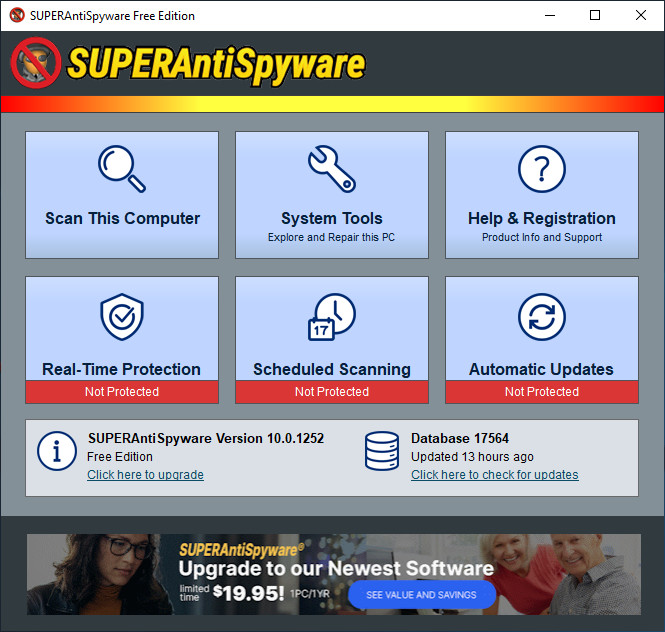Viewport: 665px width, 632px height.
Task: Click Not Protected under Scheduled Scanning
Action: tap(332, 392)
